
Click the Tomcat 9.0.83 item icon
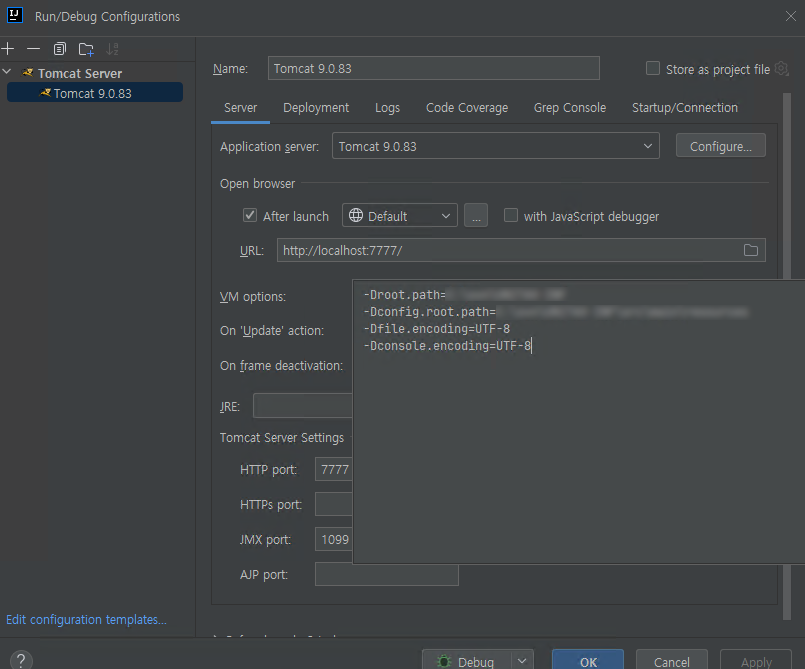45,93
